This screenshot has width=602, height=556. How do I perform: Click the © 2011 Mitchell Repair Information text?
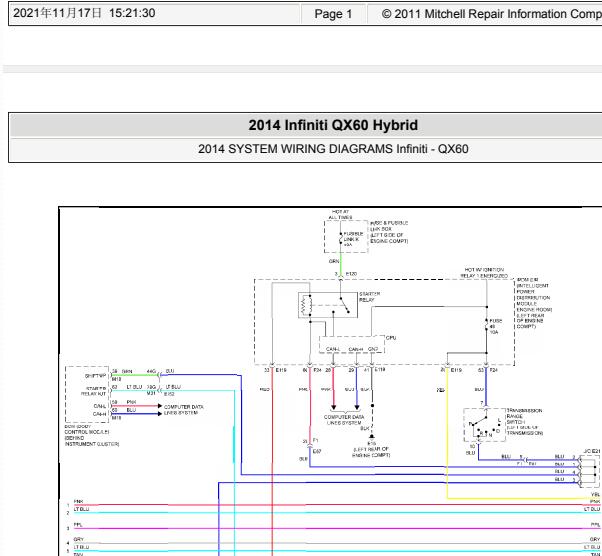pos(491,14)
